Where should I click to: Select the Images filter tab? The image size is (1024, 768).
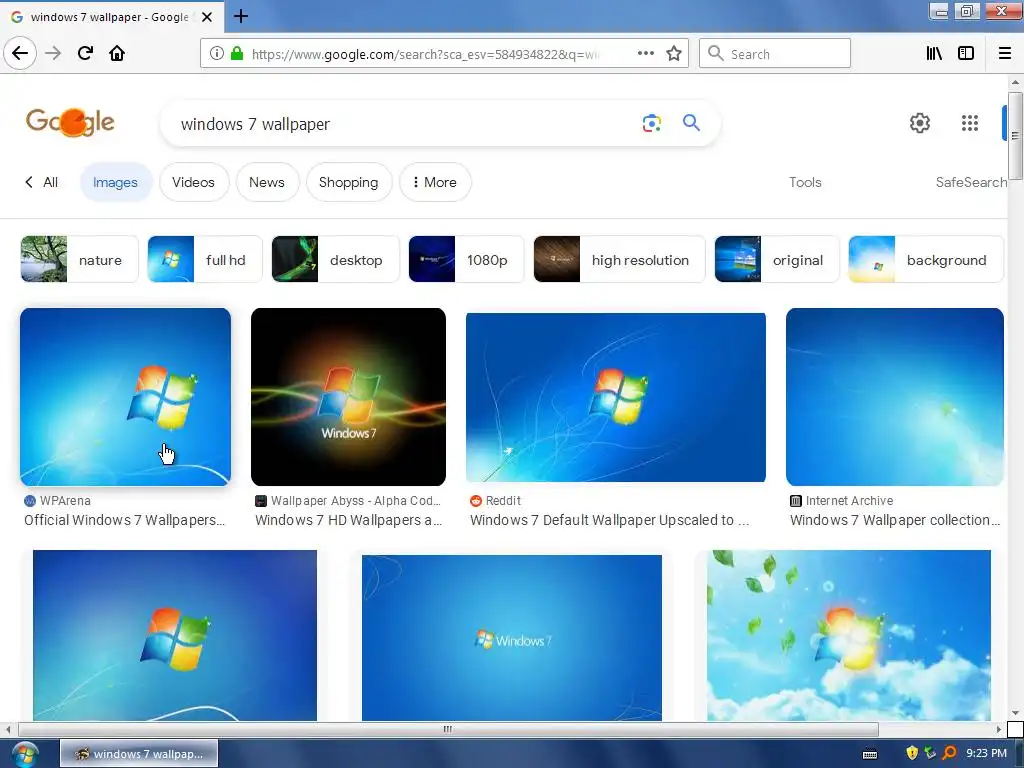(115, 182)
